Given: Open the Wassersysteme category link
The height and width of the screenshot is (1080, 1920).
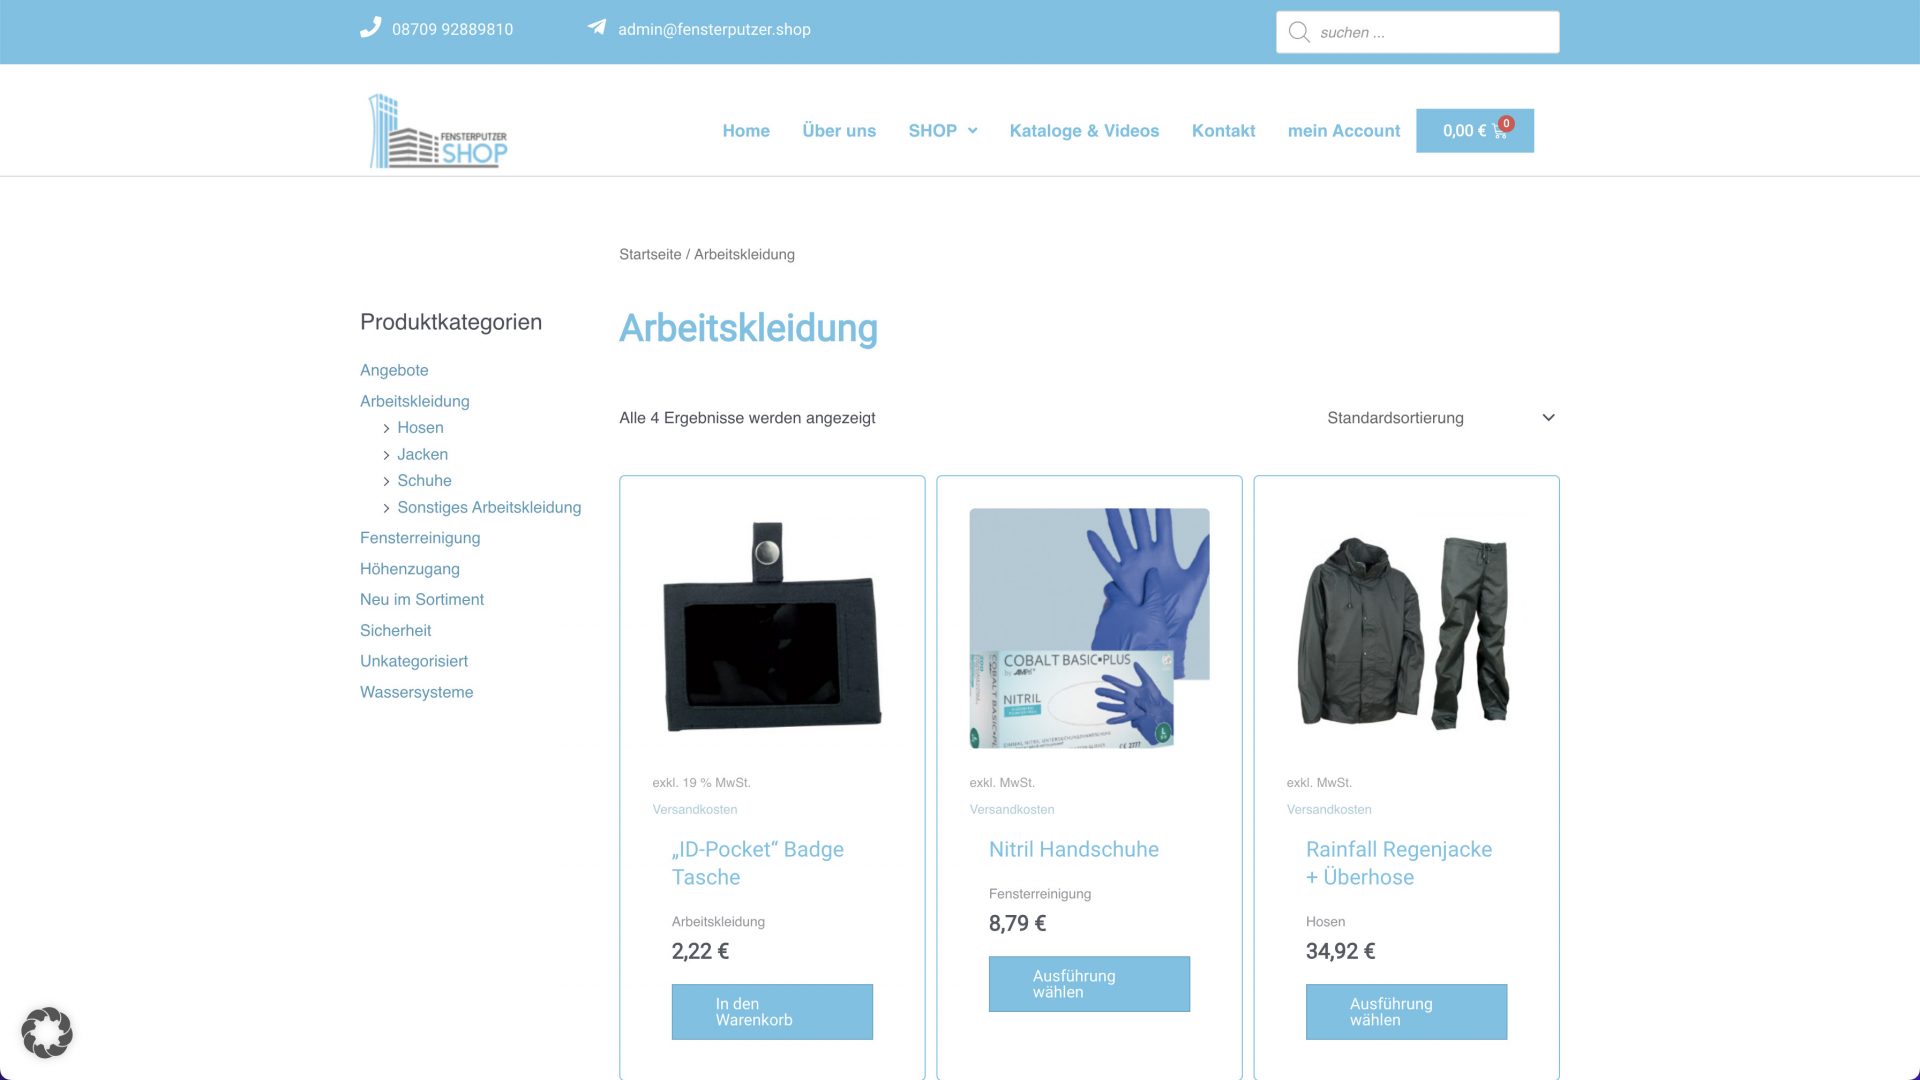Looking at the screenshot, I should coord(416,692).
